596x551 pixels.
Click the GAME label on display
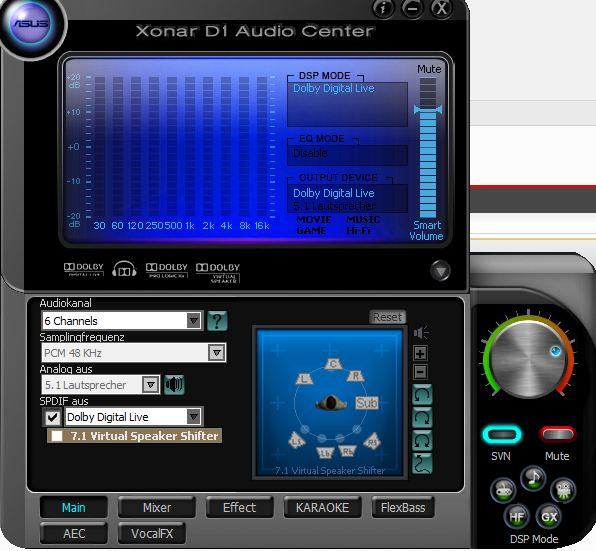311,230
